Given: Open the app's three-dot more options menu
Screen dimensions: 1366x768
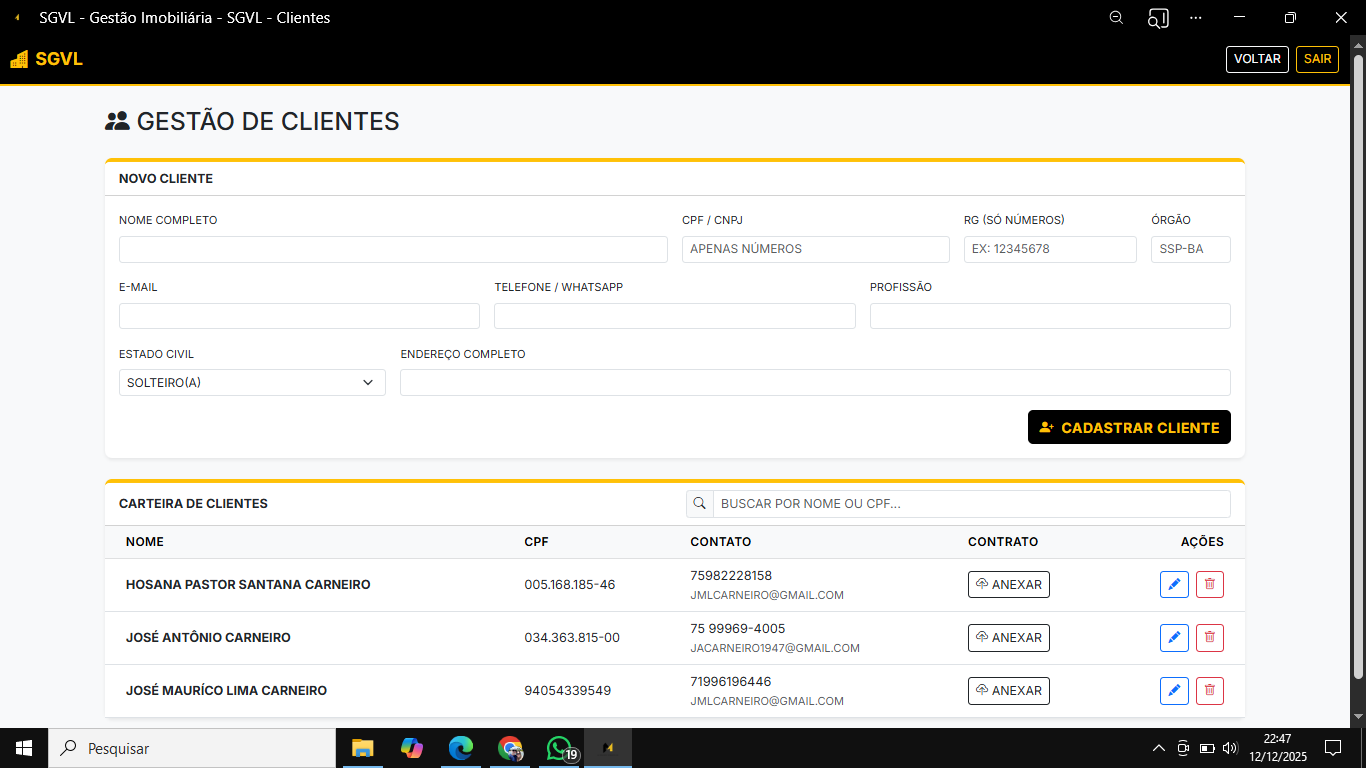Looking at the screenshot, I should click(x=1196, y=18).
